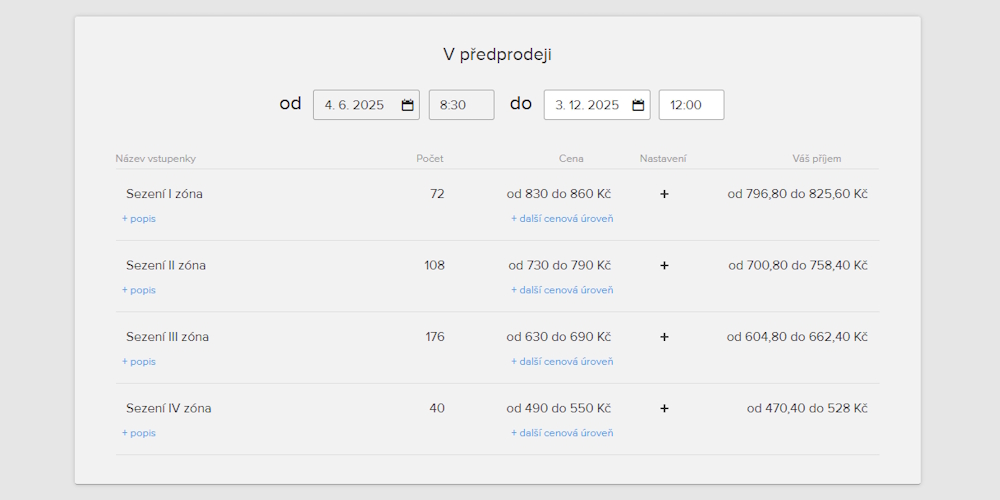Add další cenová úroveň for Sezení II zóna
1000x500 pixels.
(562, 290)
